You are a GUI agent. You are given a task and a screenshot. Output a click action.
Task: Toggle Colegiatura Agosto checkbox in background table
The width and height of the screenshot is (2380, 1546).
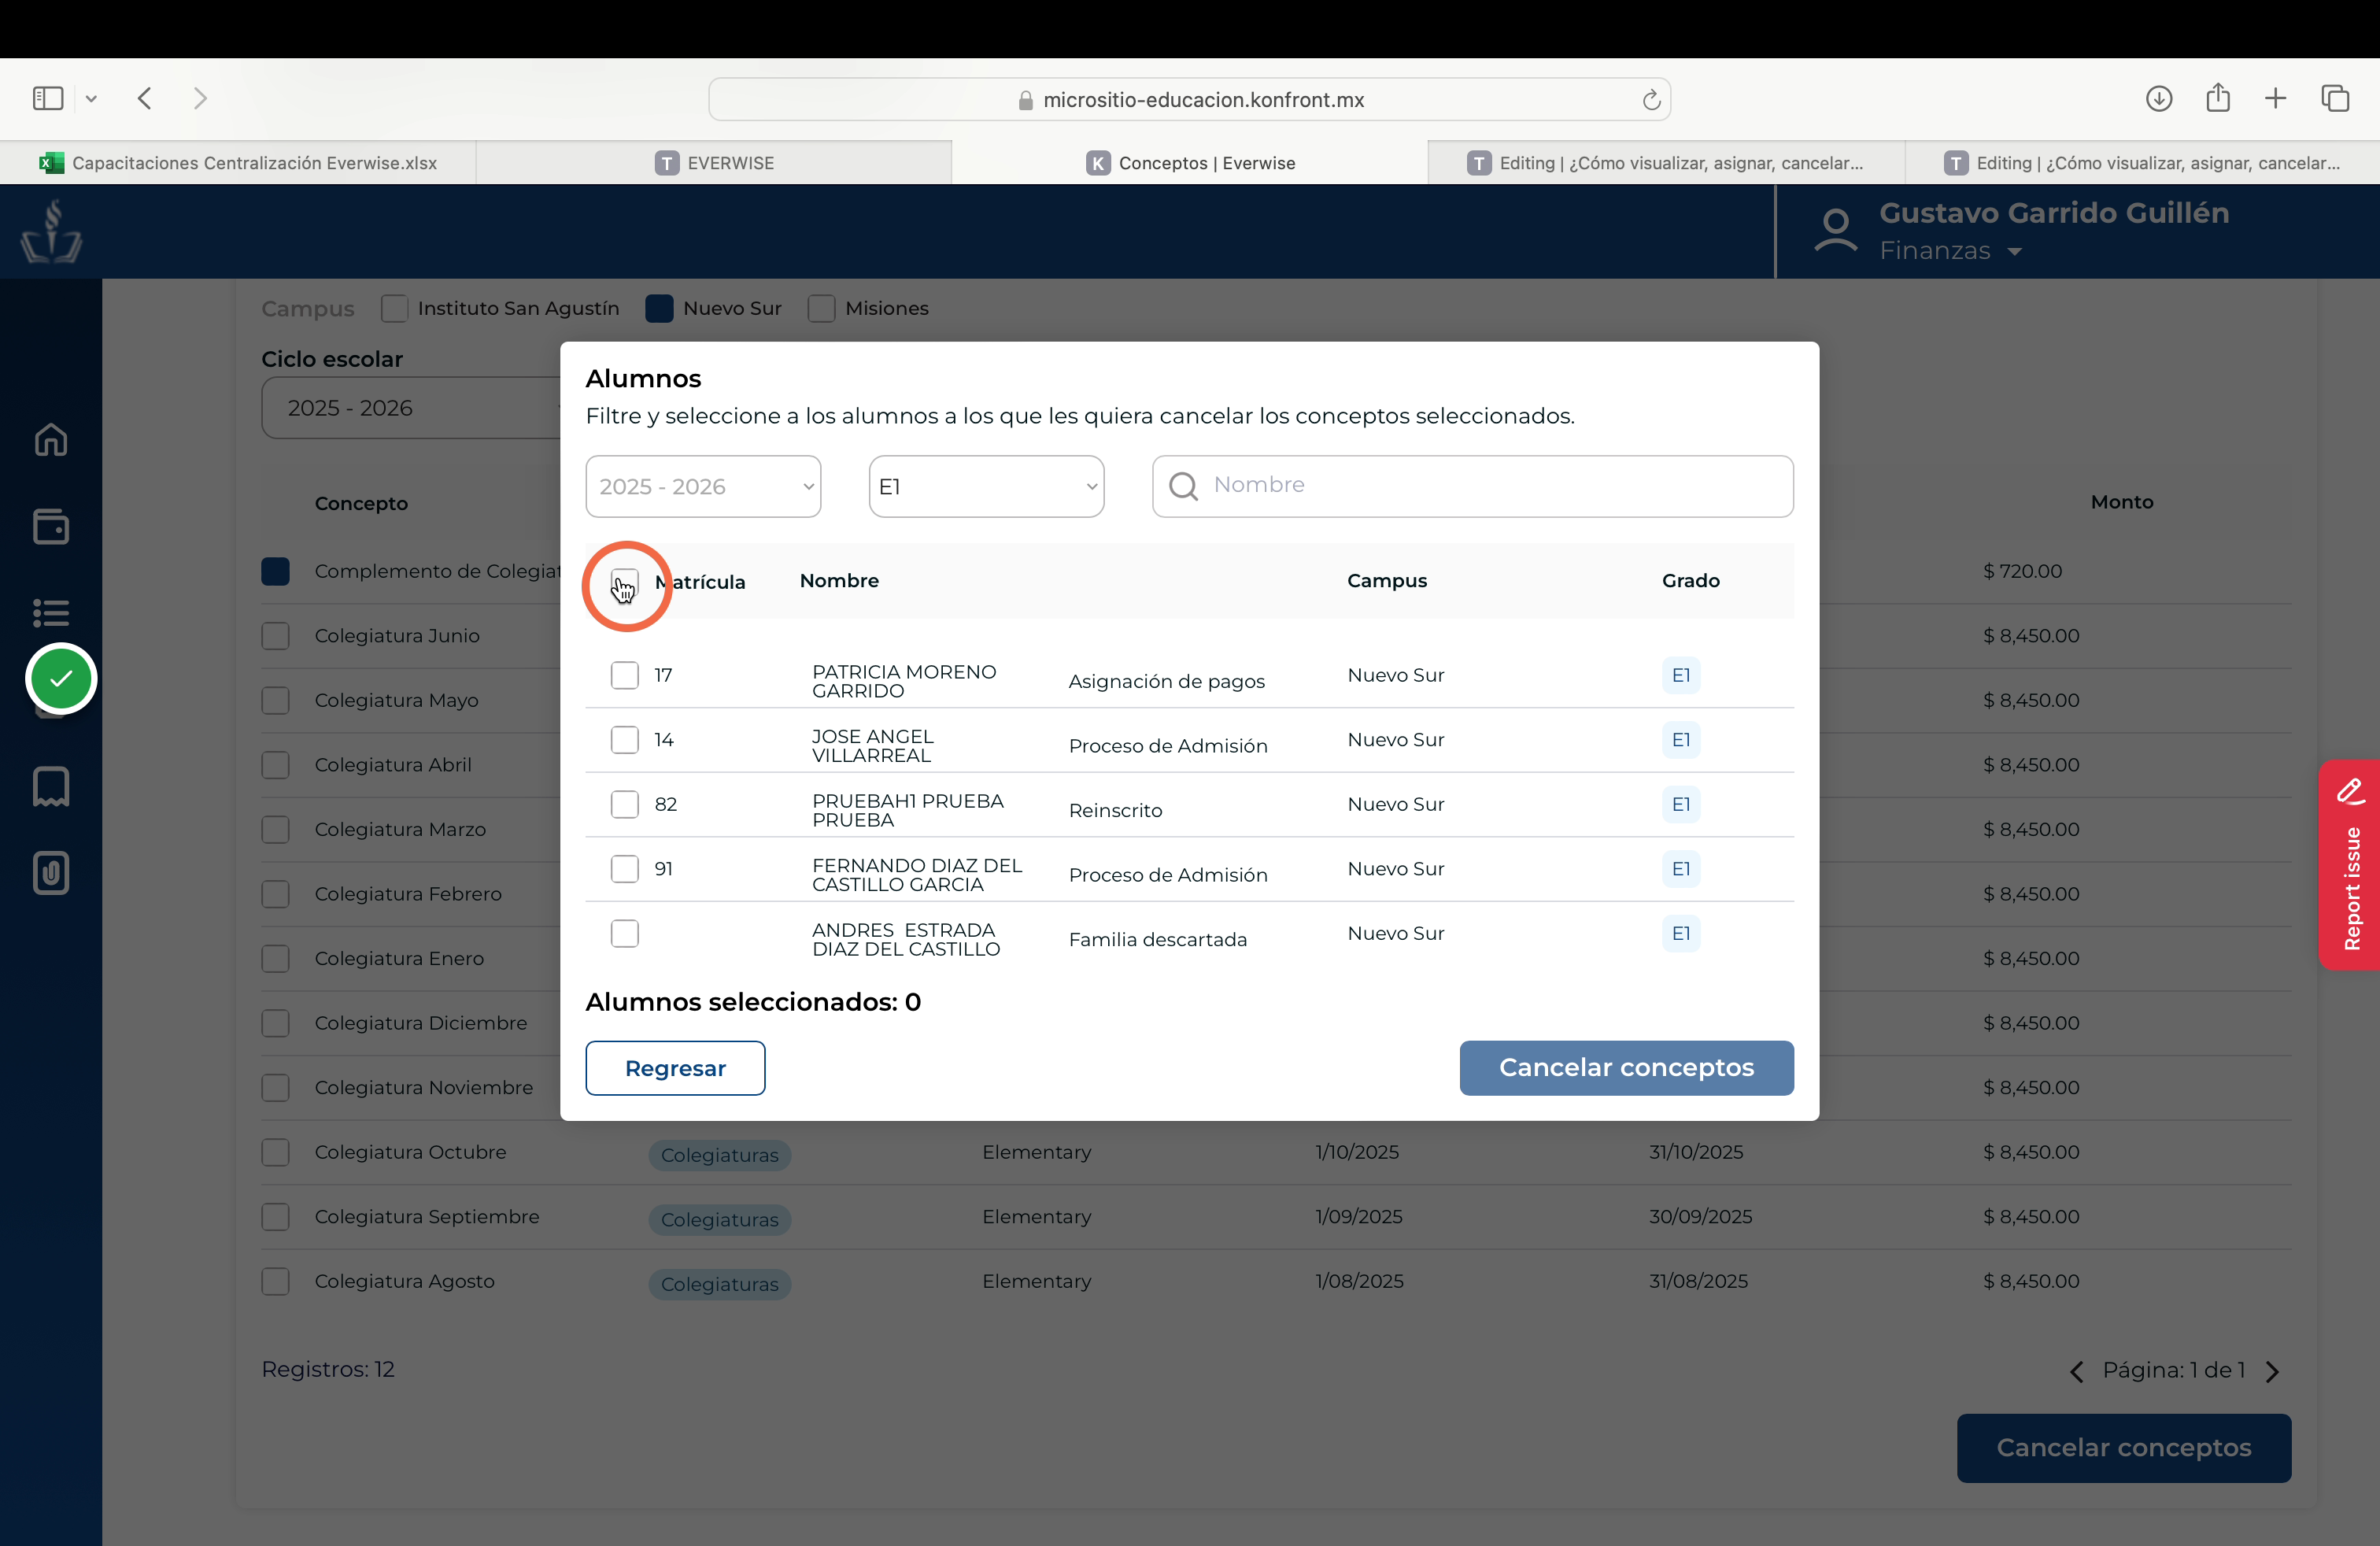tap(275, 1281)
